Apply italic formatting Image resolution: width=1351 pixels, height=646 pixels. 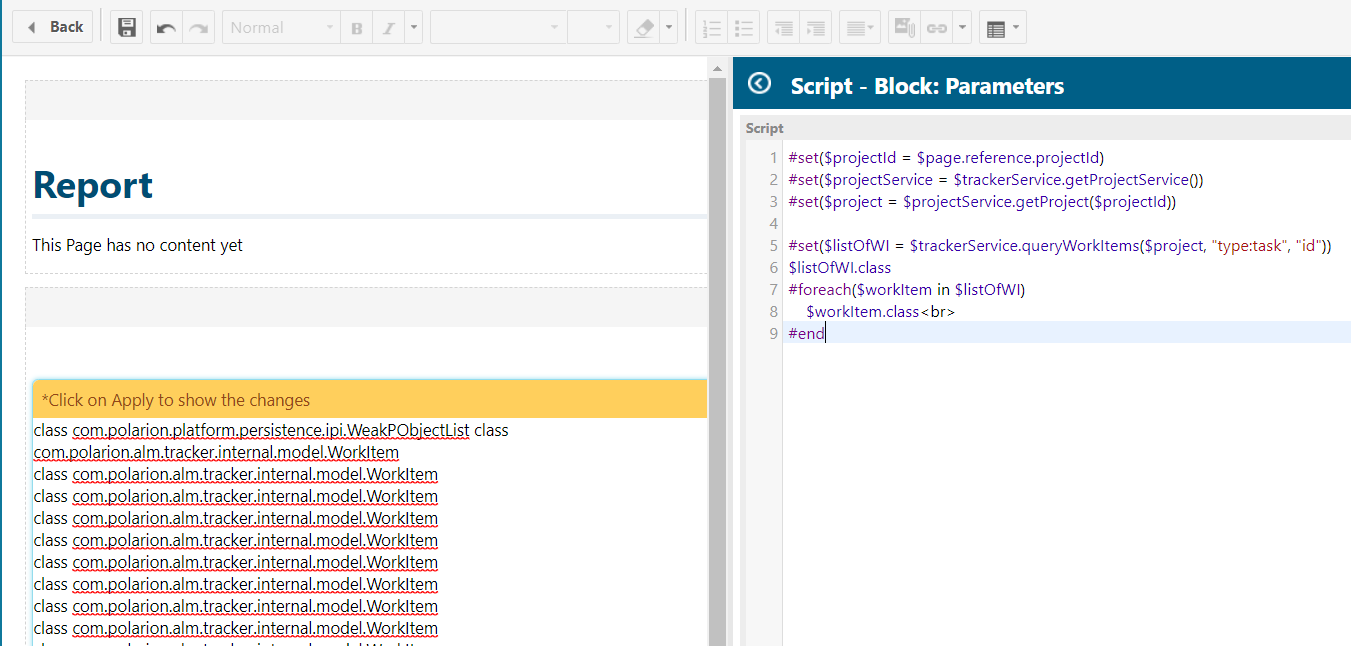pos(387,27)
